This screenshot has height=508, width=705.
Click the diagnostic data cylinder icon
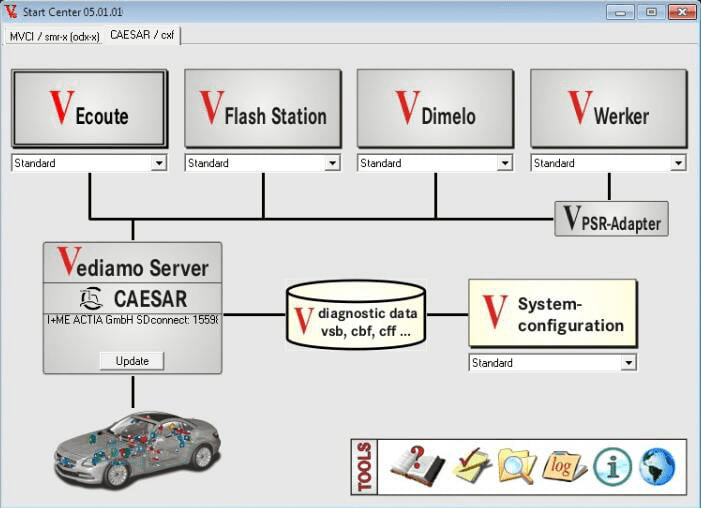coord(355,314)
